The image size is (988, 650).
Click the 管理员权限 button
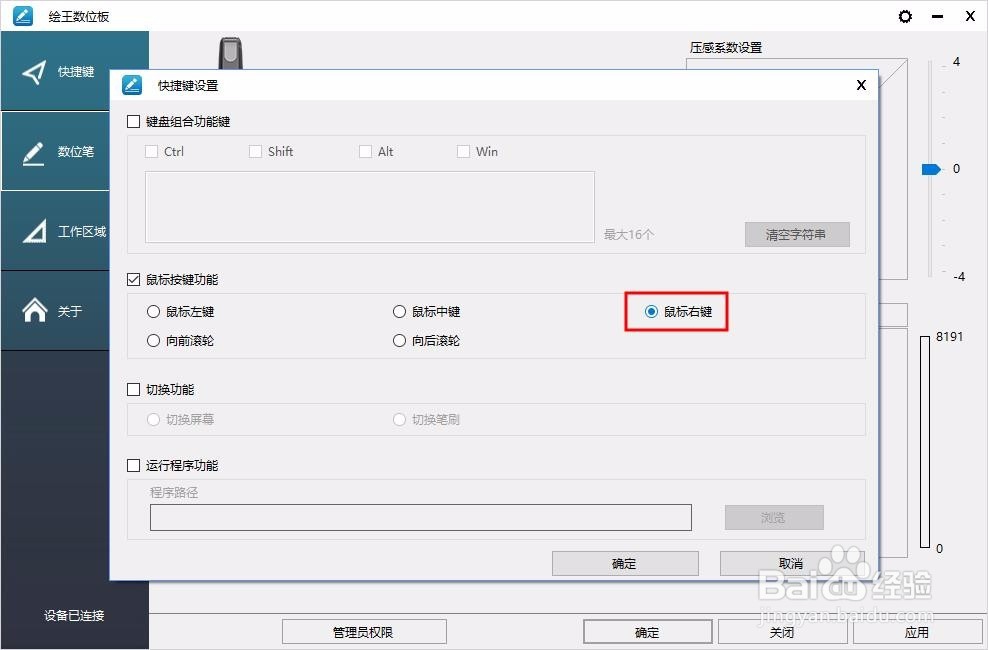[x=364, y=631]
